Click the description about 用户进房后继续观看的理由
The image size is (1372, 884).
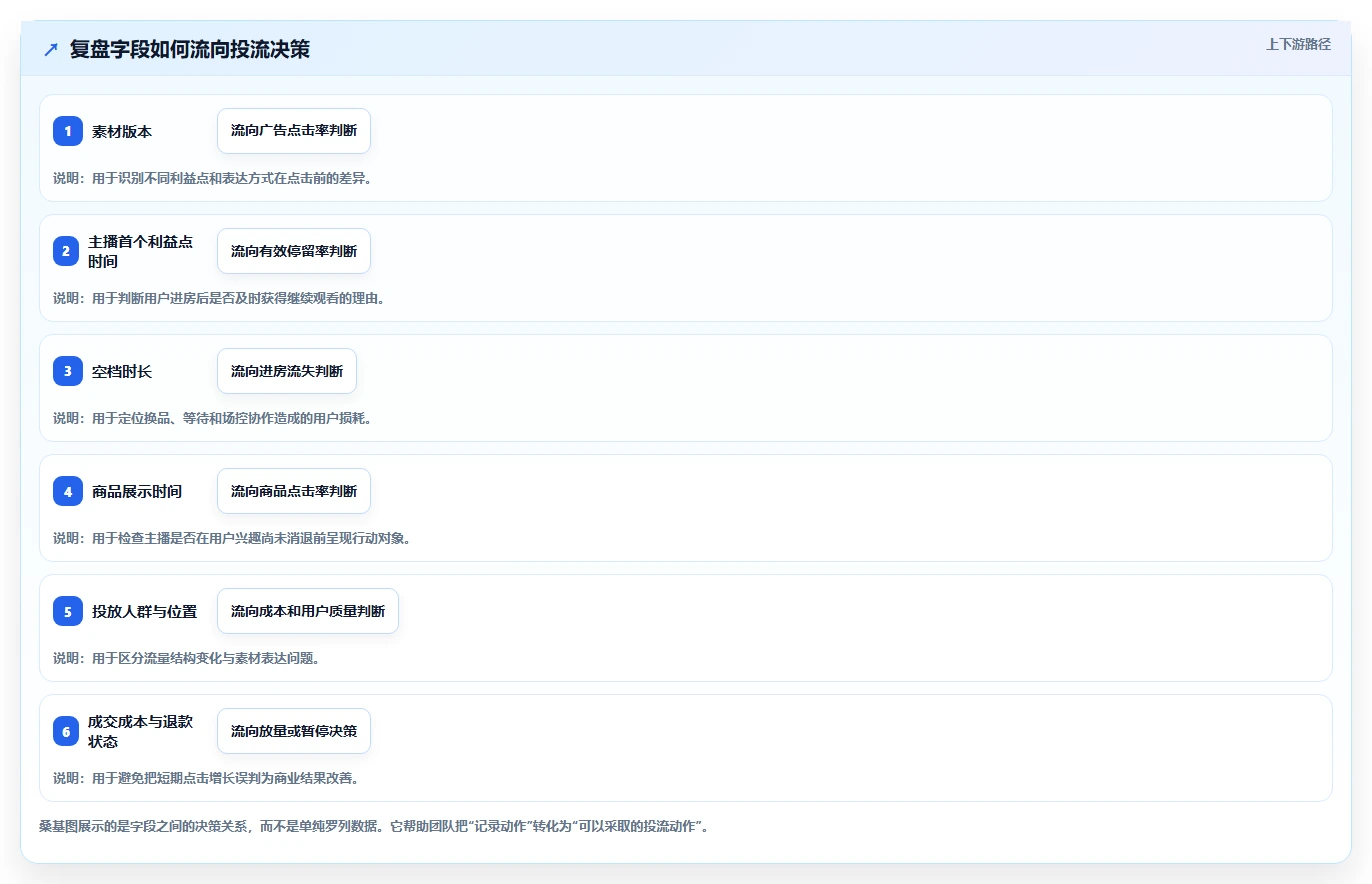219,298
